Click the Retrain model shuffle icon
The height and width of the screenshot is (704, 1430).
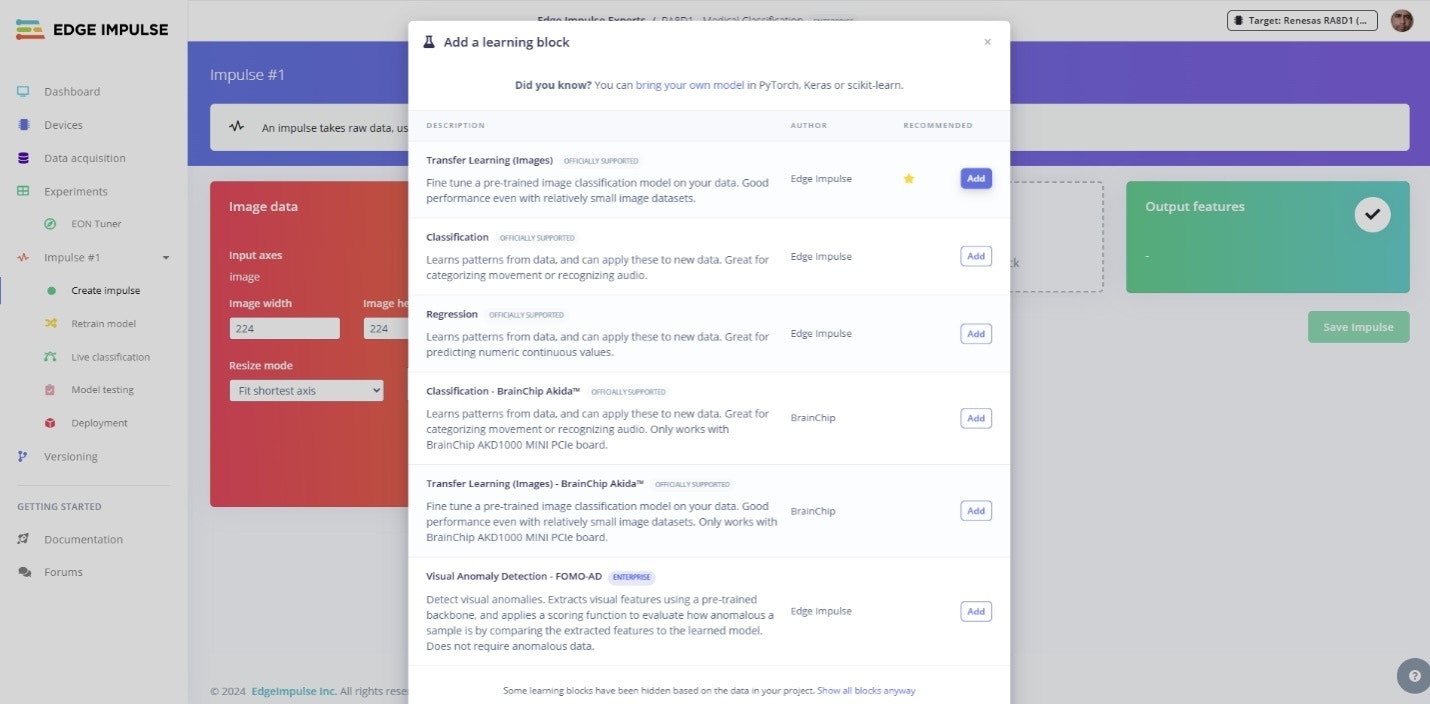click(x=51, y=324)
